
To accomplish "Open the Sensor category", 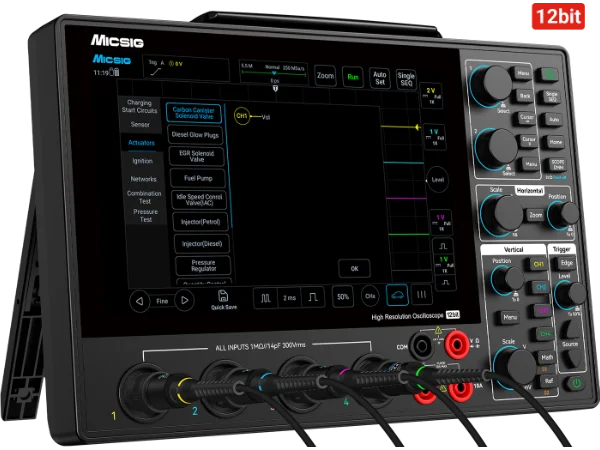I will coord(140,124).
